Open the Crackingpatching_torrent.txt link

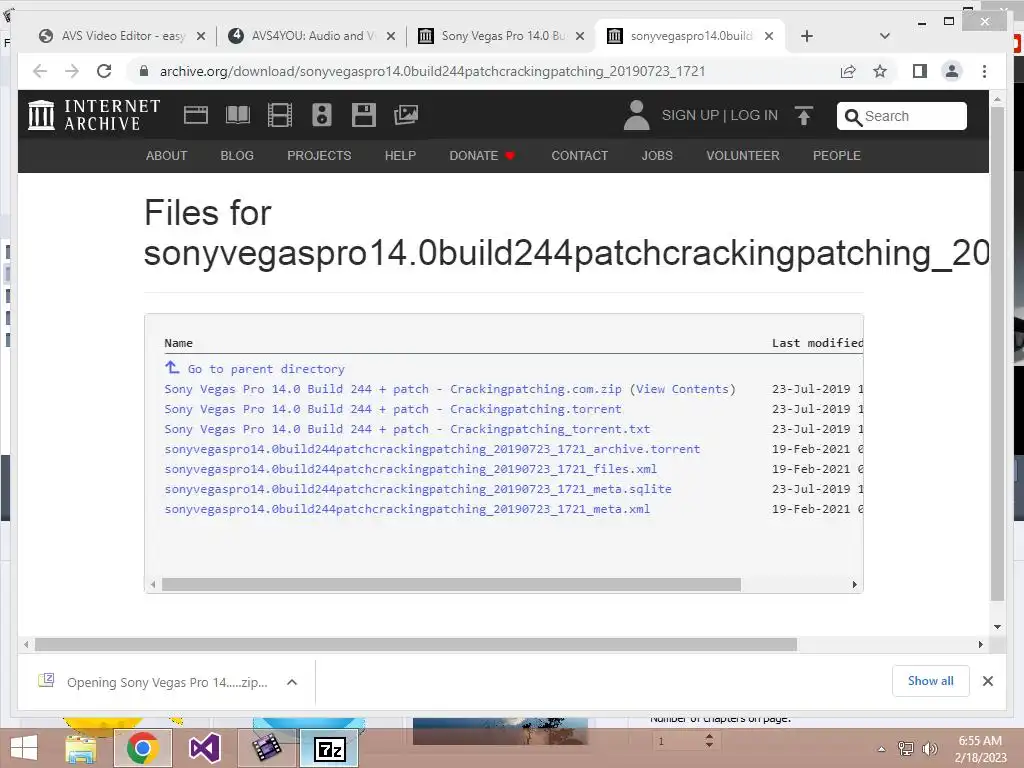tap(408, 429)
